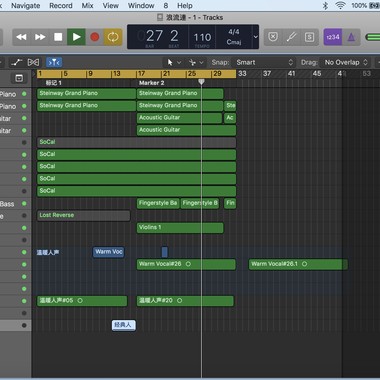Open the Window menu
Image resolution: width=380 pixels, height=380 pixels.
(141, 6)
